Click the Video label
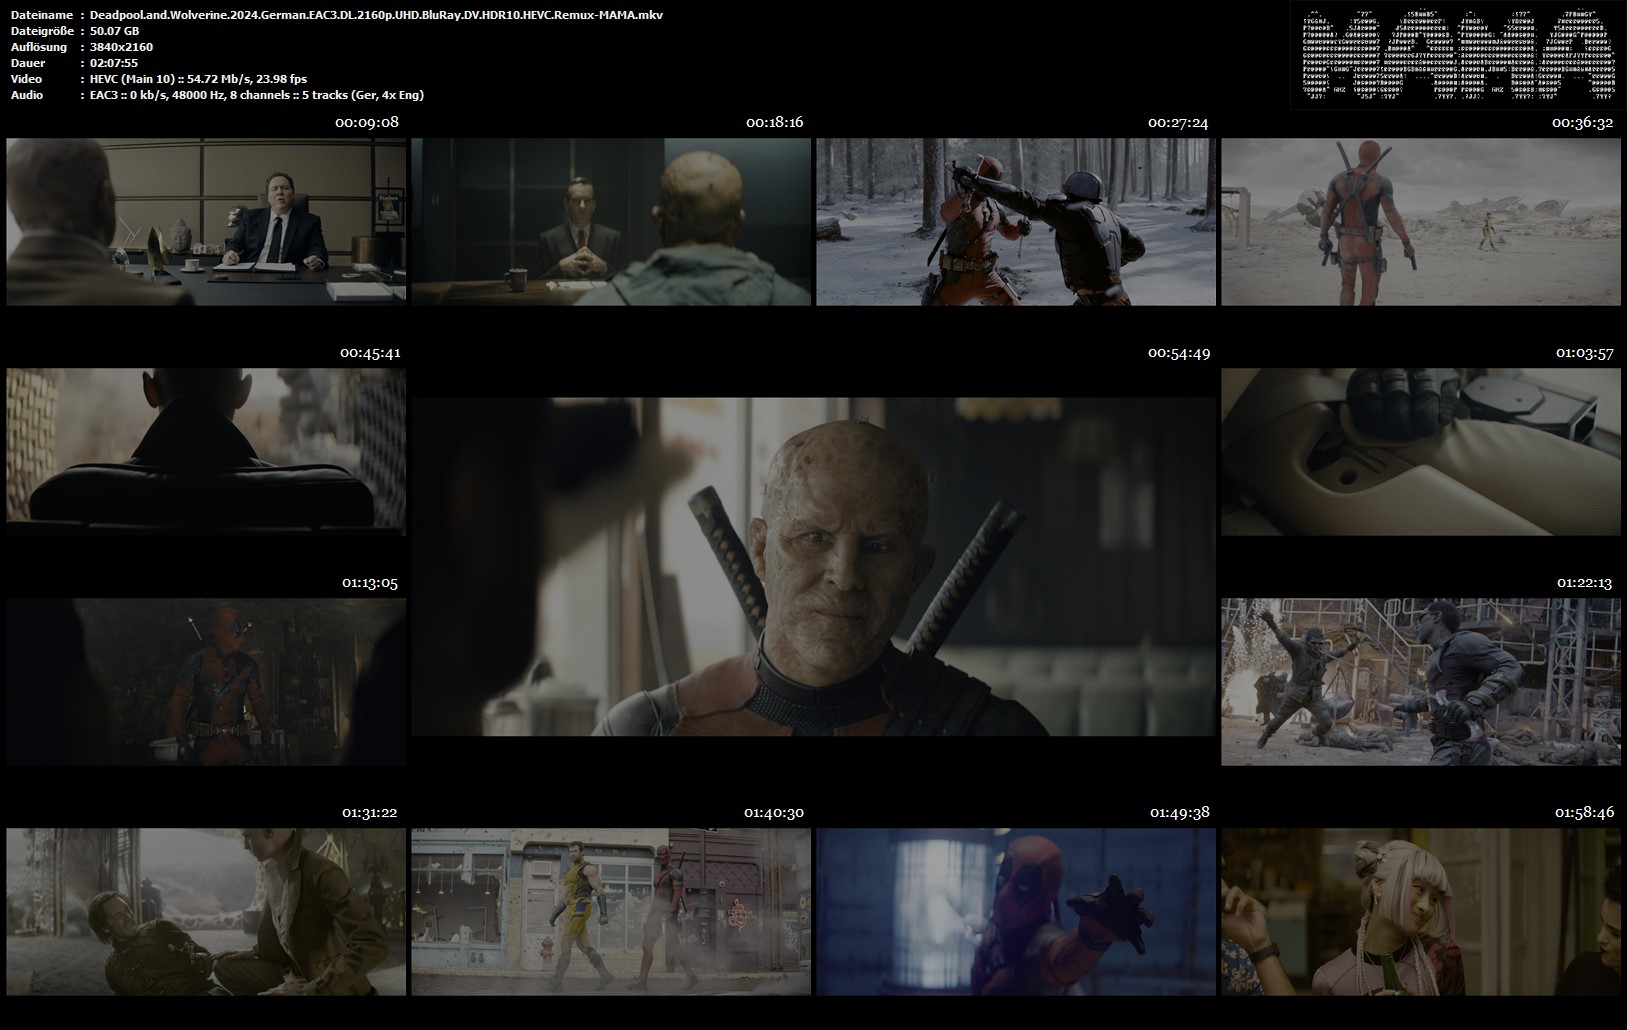The height and width of the screenshot is (1030, 1627). pos(27,79)
